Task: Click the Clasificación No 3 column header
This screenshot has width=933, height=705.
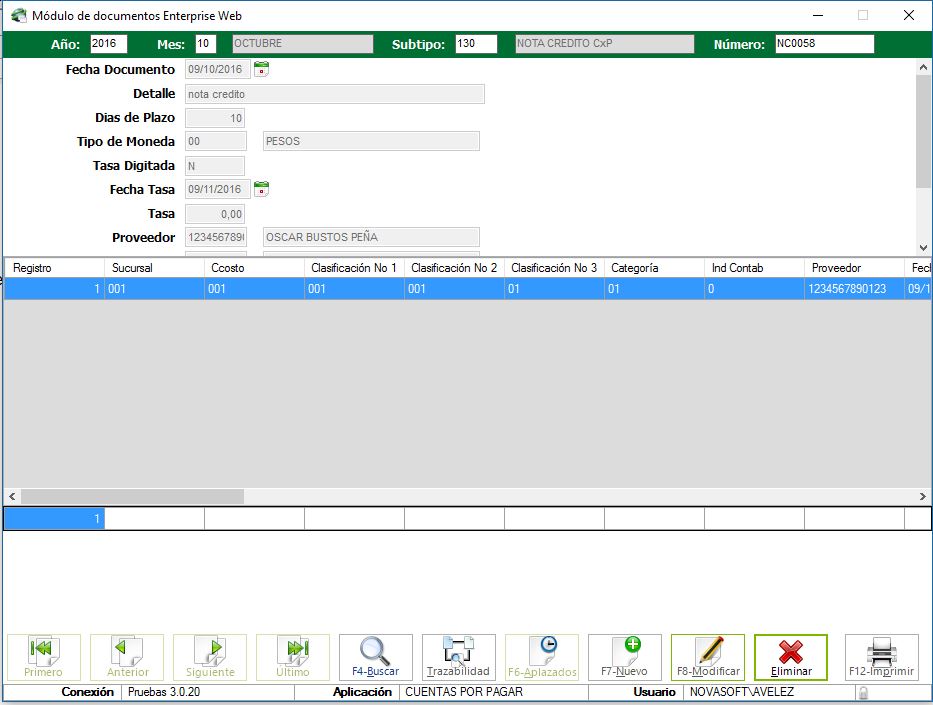Action: 554,268
